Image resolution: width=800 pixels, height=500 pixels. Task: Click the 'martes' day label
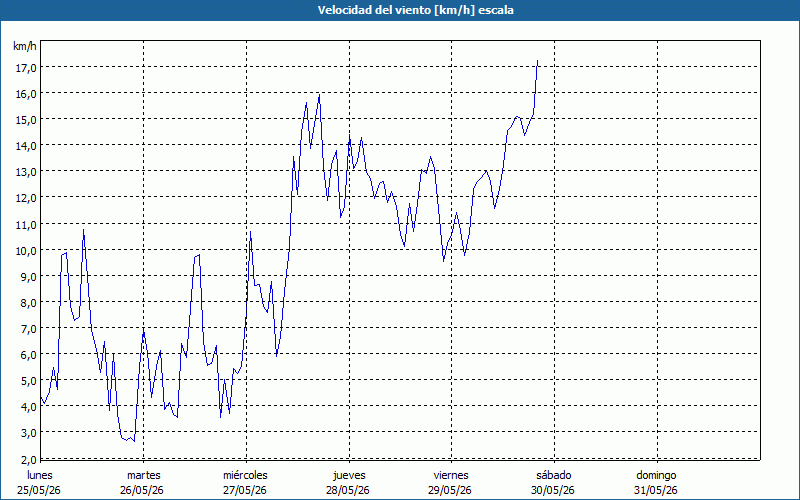click(x=144, y=475)
